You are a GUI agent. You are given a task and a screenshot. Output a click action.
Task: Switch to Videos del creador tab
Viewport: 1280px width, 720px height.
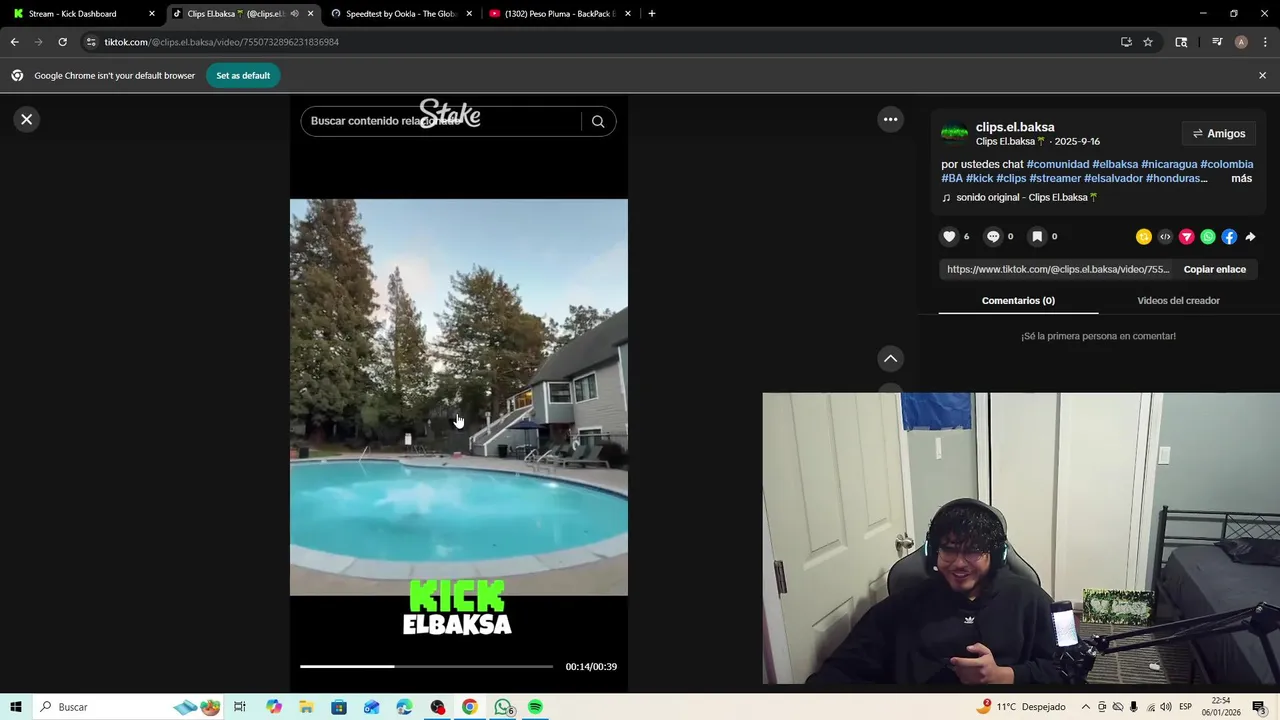click(x=1178, y=300)
